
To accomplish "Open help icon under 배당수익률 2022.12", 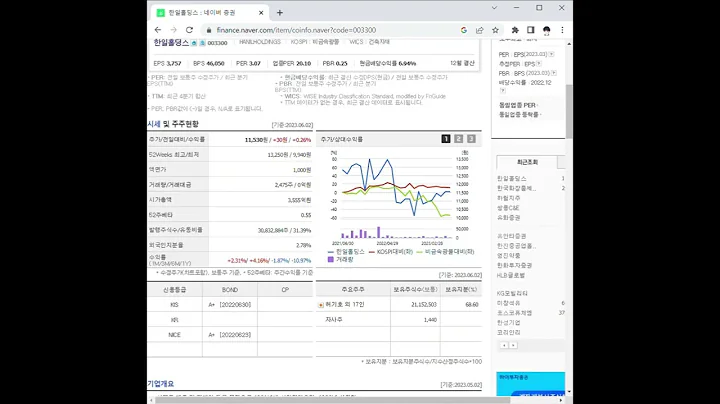I will point(502,90).
